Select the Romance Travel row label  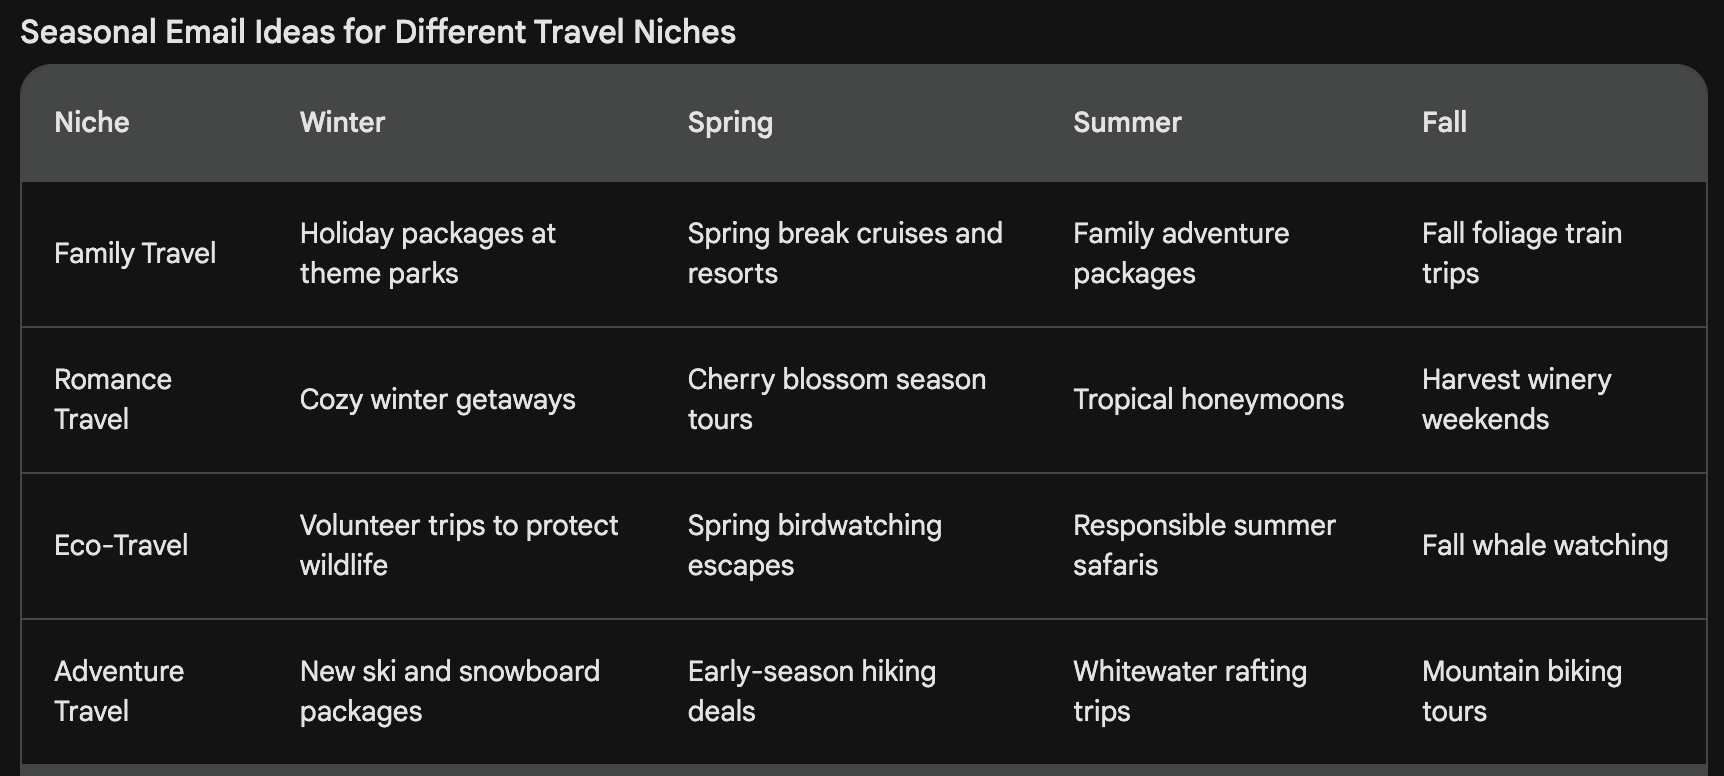(113, 399)
